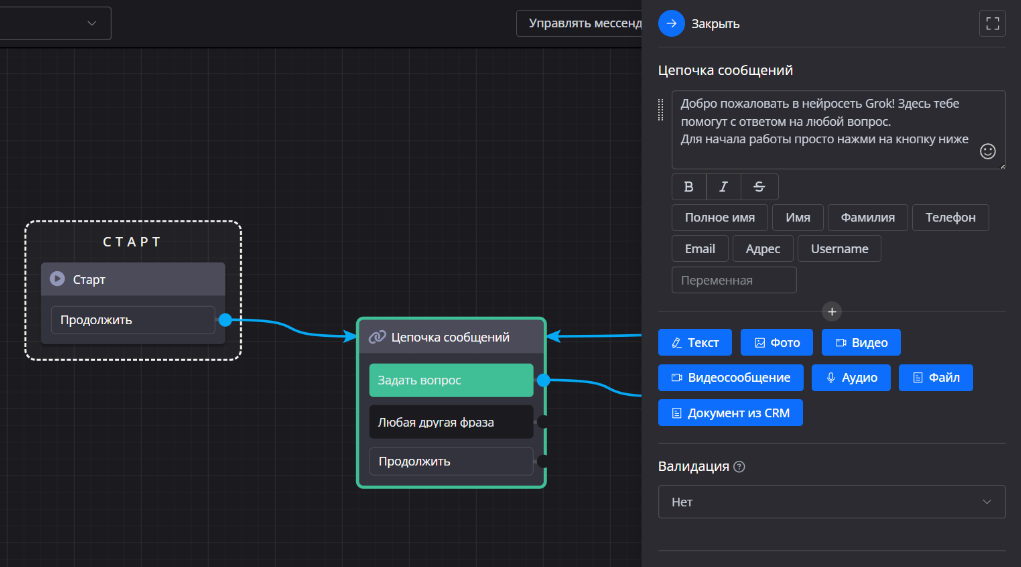
Task: Add a Документ из CRM element
Action: click(730, 413)
